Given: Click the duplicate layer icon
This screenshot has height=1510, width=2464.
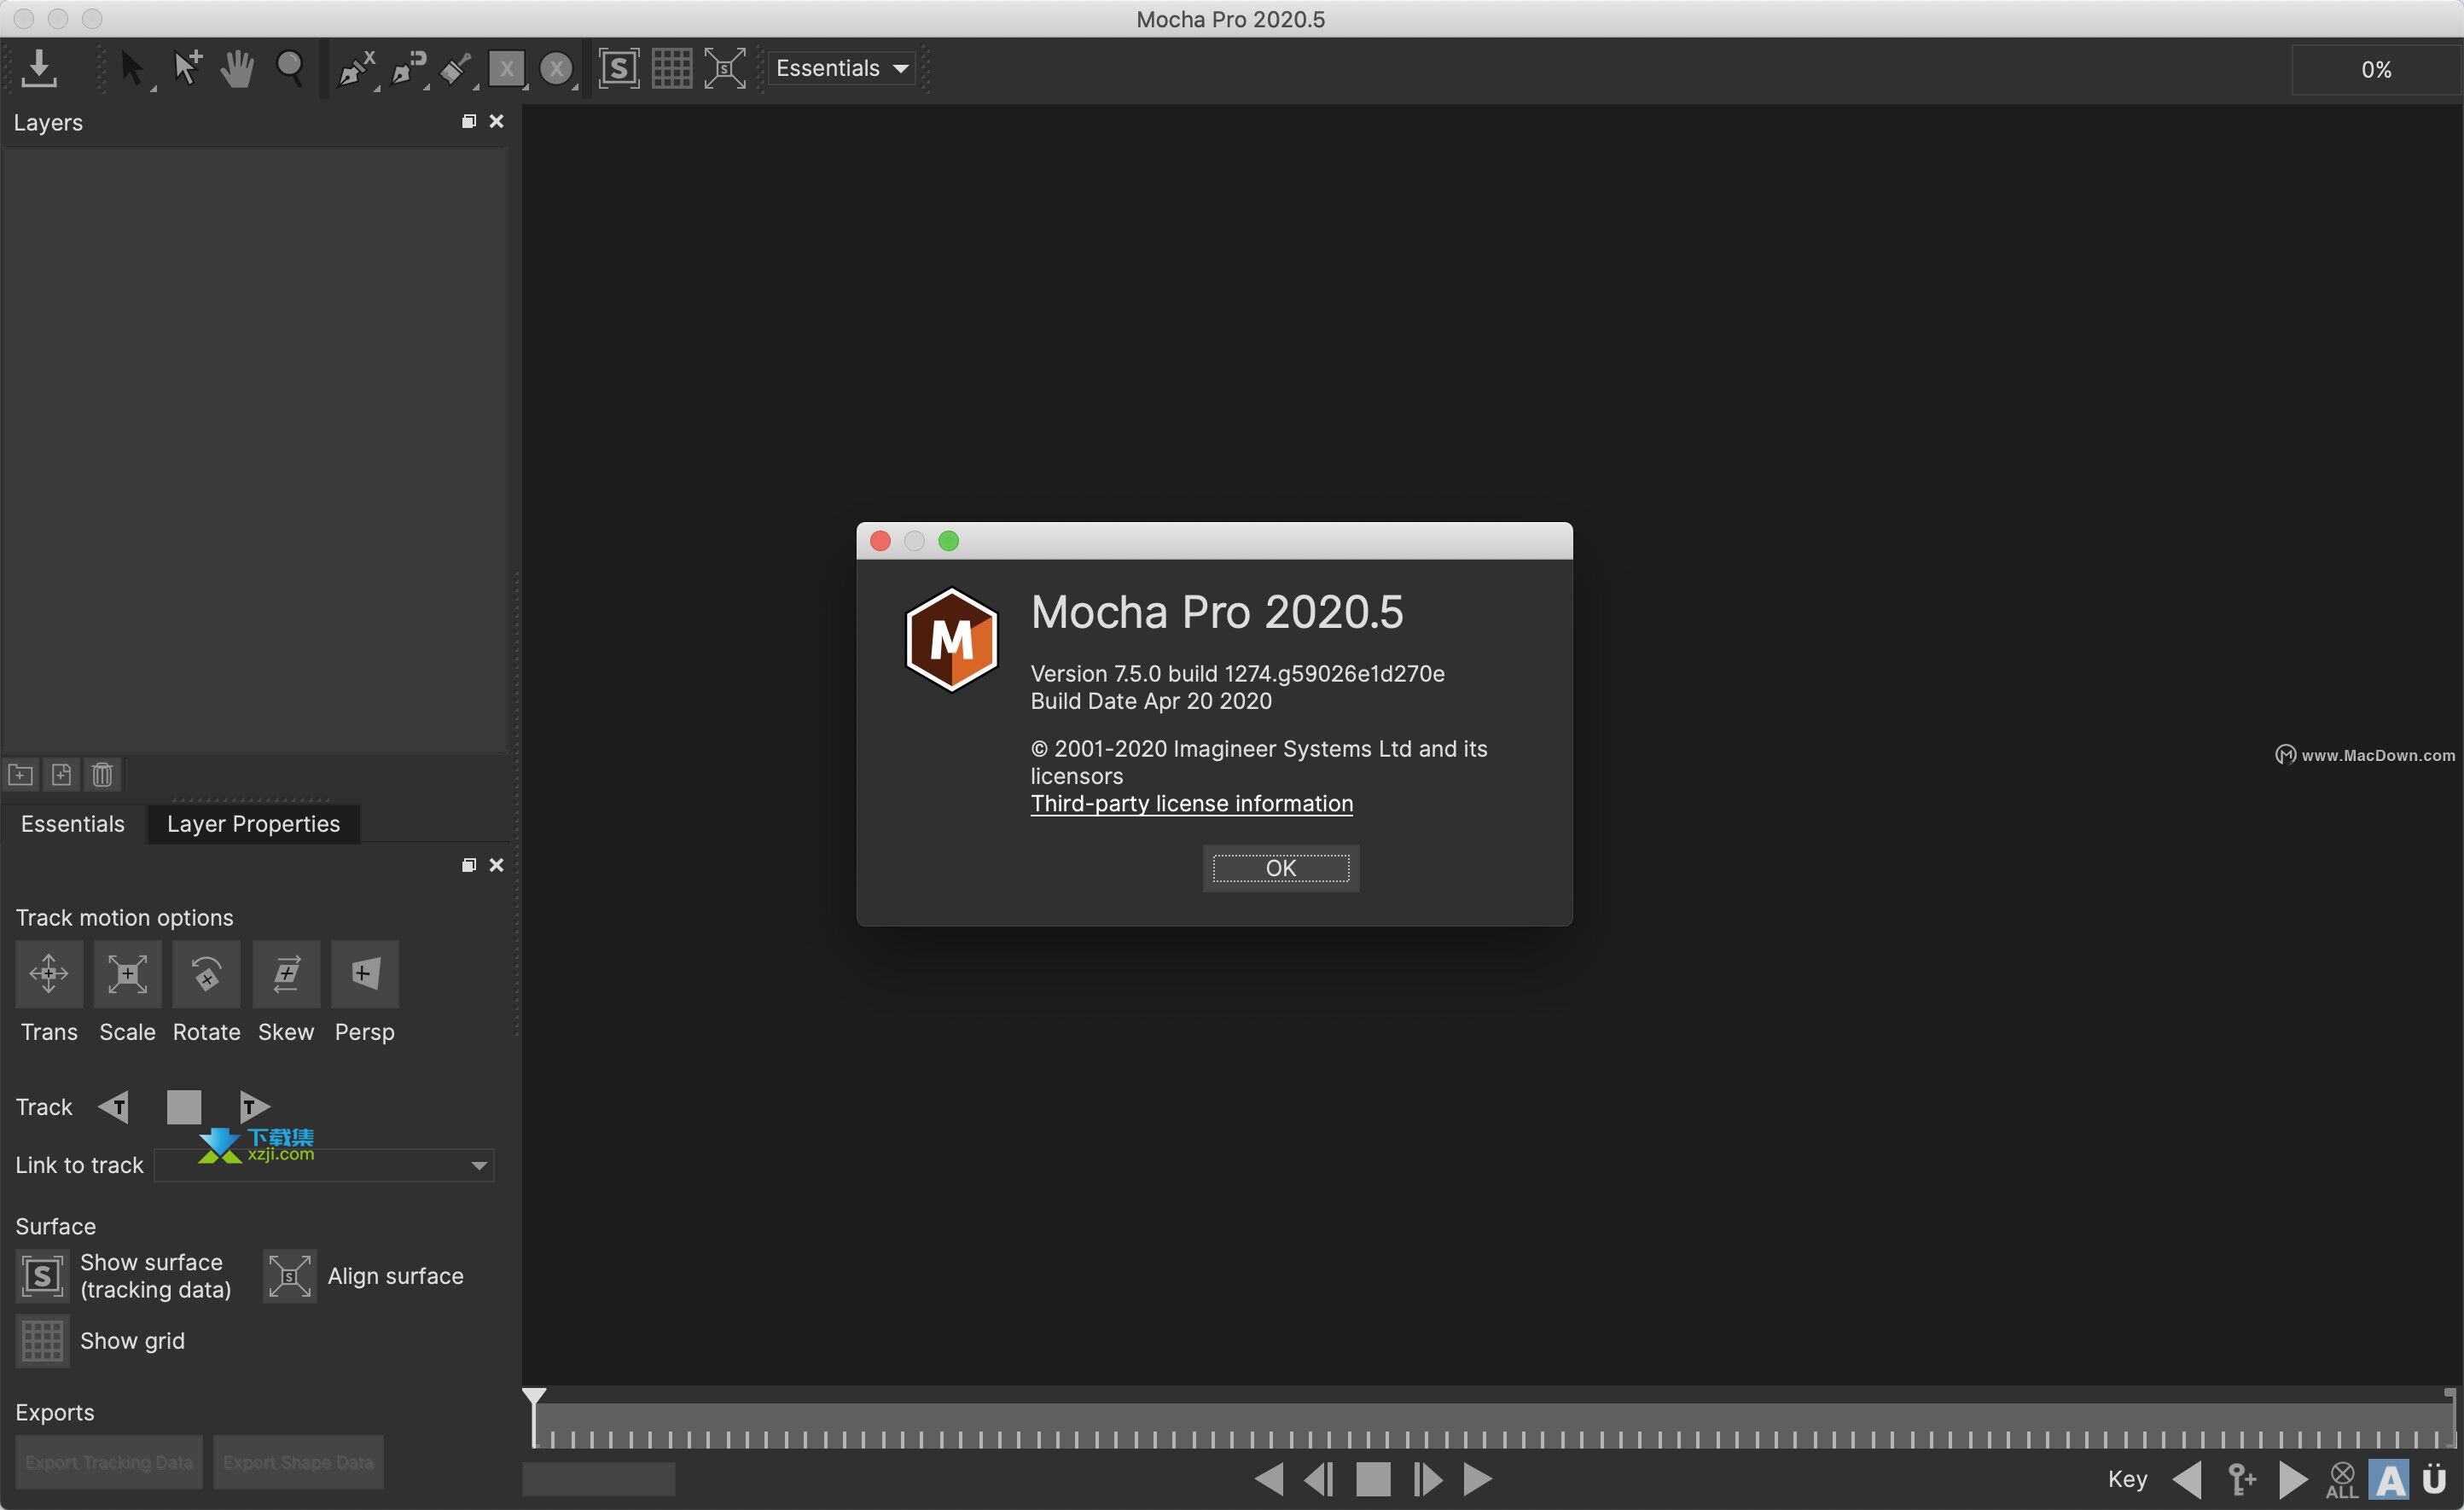Looking at the screenshot, I should coord(61,775).
